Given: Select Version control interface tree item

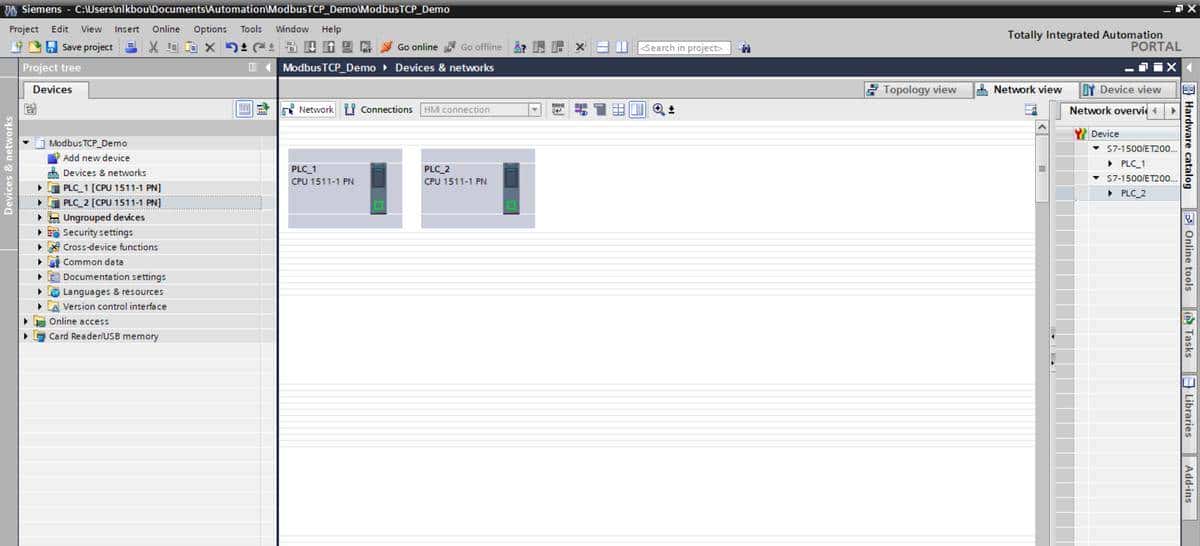Looking at the screenshot, I should 115,306.
